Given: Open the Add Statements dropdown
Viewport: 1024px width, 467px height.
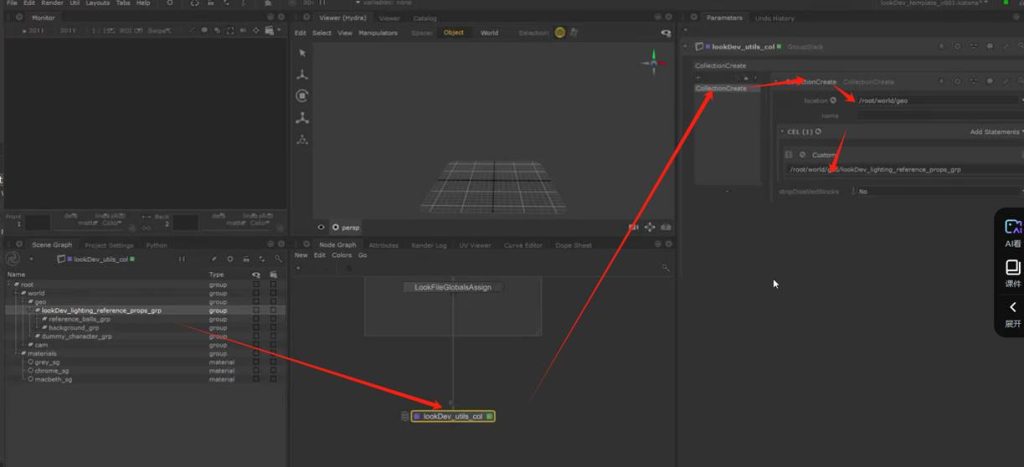Looking at the screenshot, I should 995,132.
